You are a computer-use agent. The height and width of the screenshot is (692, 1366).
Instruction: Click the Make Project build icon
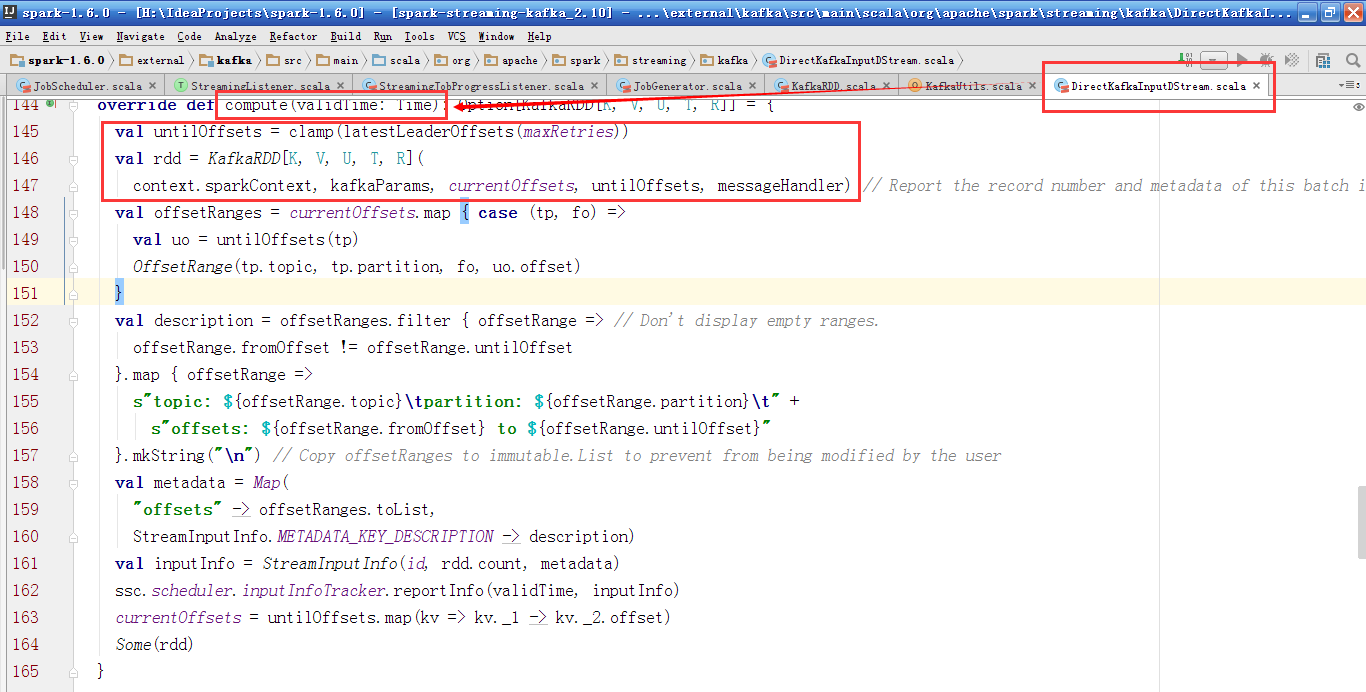tap(1186, 60)
